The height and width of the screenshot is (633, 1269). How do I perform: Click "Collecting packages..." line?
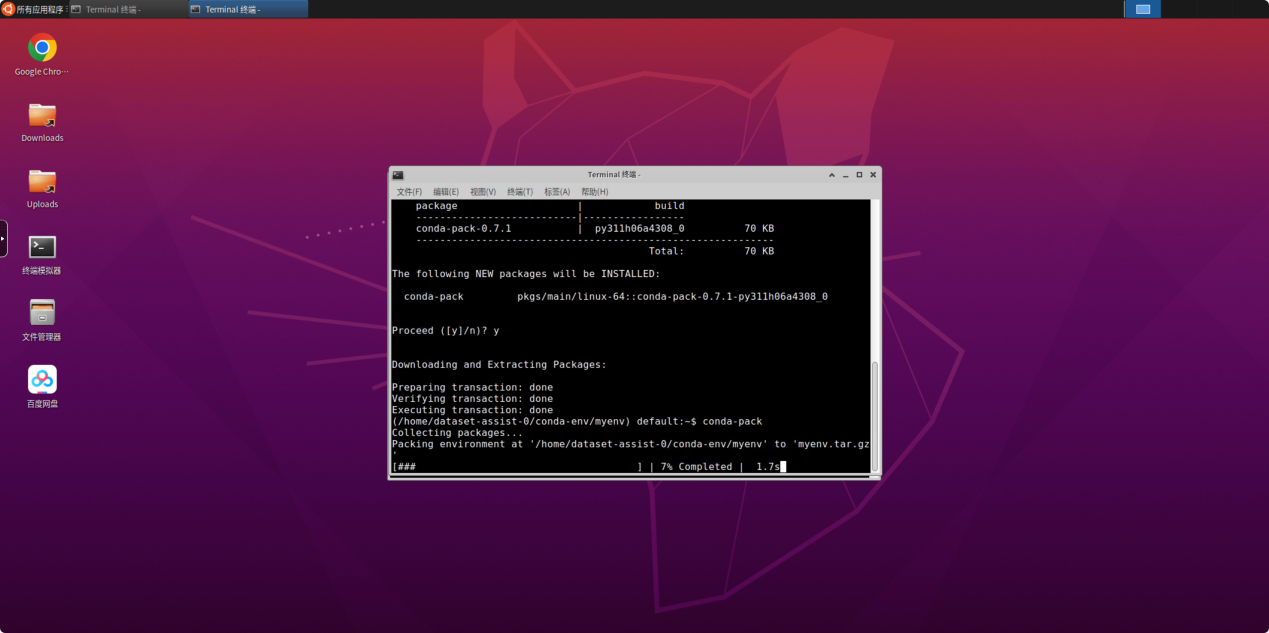point(457,433)
